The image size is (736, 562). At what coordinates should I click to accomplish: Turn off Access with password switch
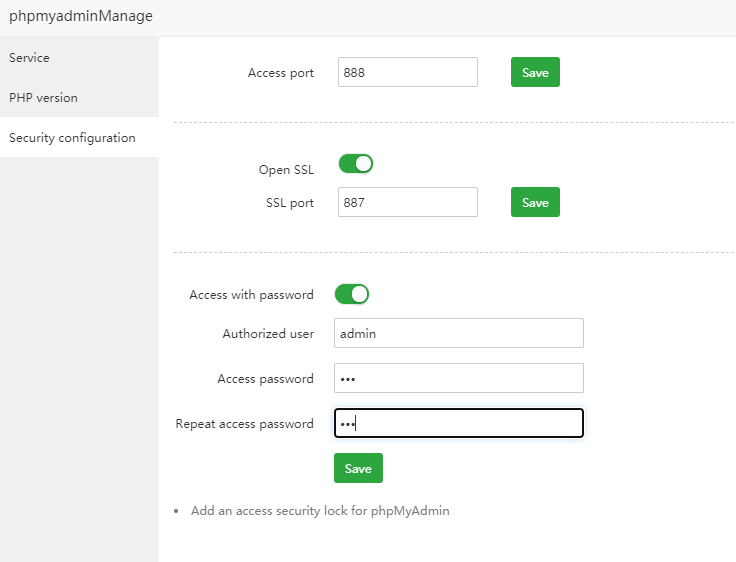(352, 294)
